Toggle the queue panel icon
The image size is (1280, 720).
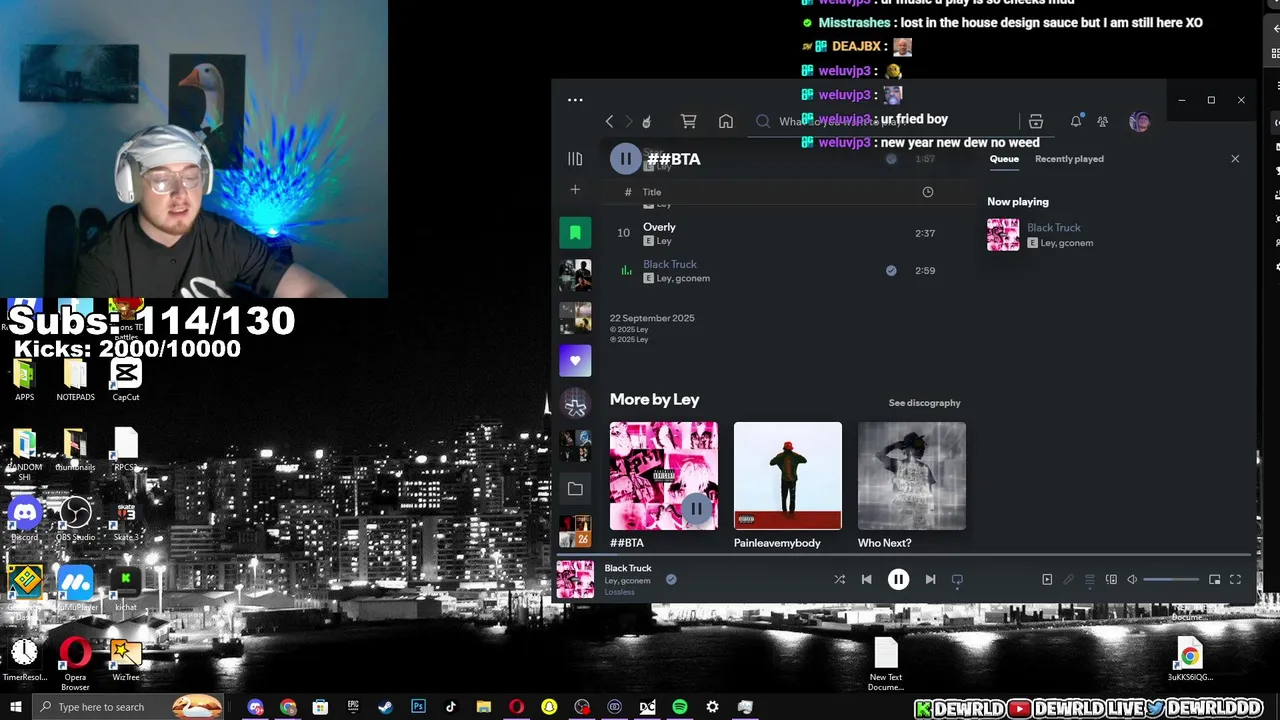point(1090,579)
